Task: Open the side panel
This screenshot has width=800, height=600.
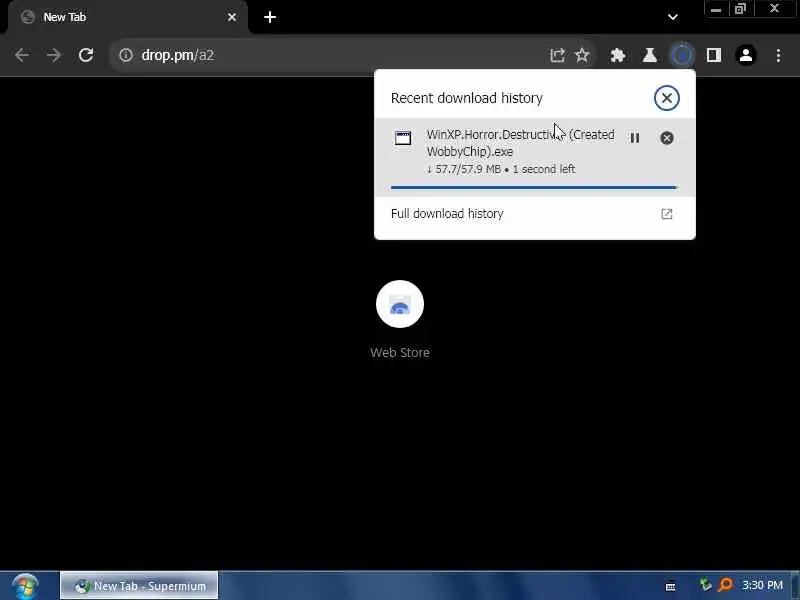Action: tap(714, 55)
